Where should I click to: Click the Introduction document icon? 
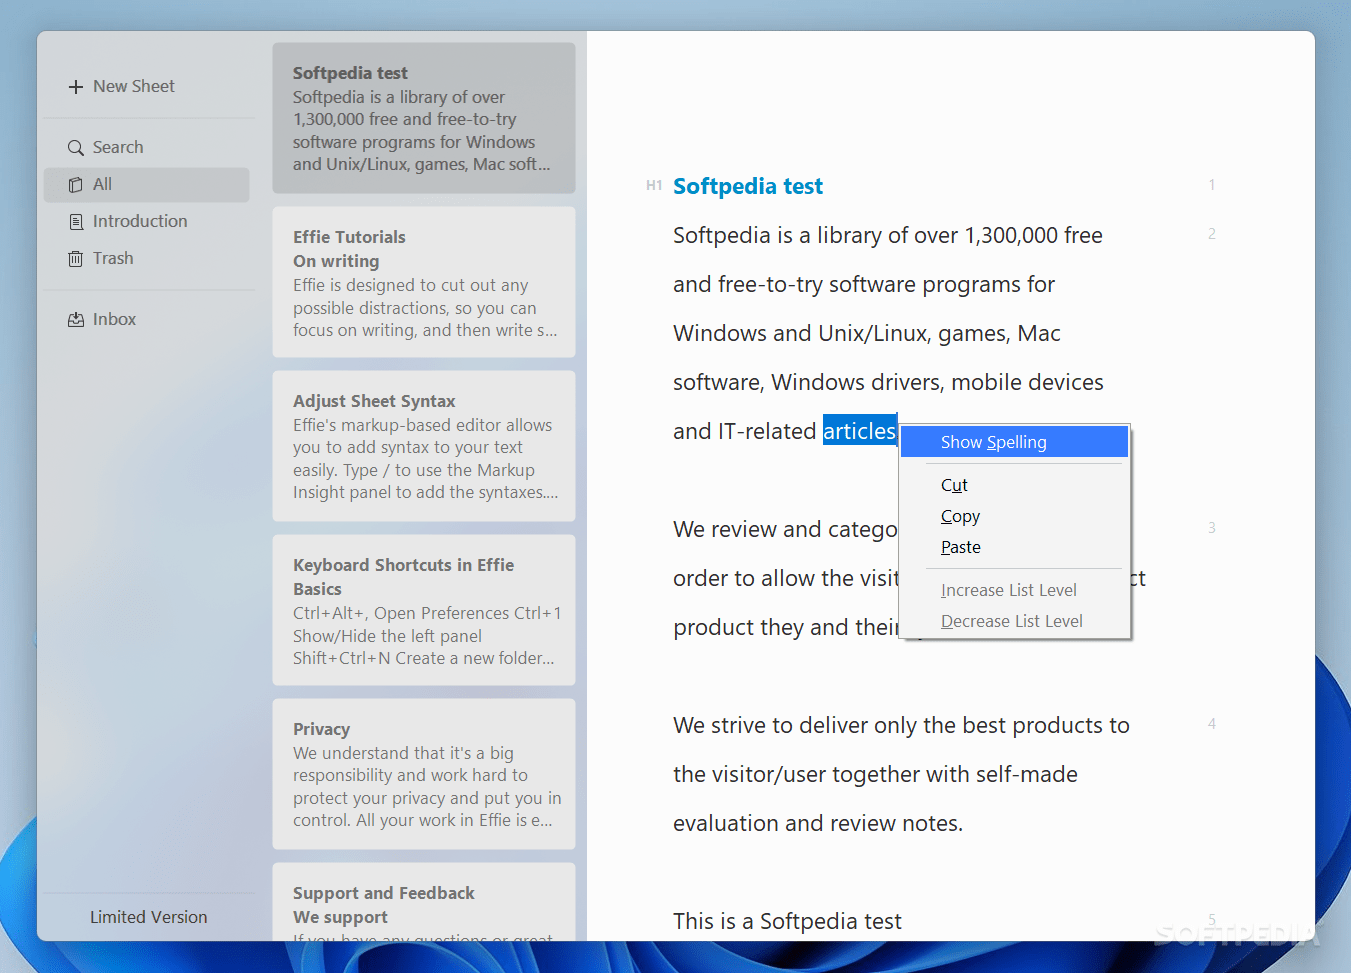[x=76, y=222]
